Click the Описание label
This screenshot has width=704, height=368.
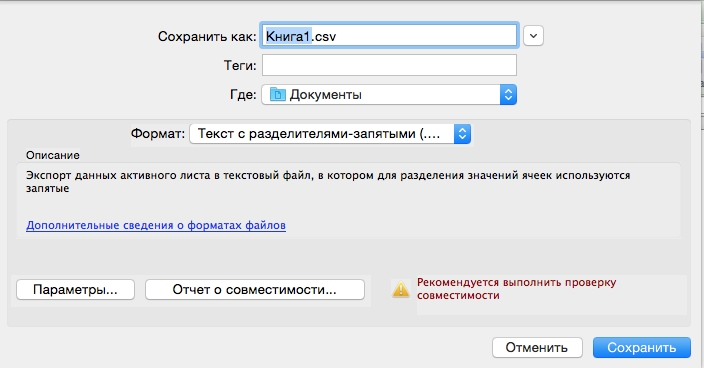tap(53, 155)
